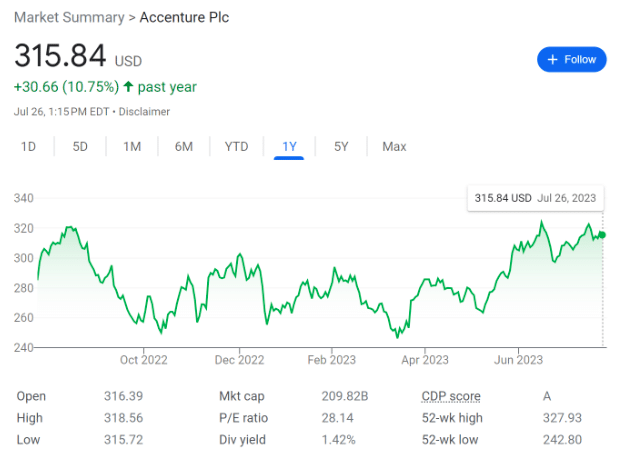Screen dimensions: 639x467
Task: Click the green current-price dot on chart
Action: coord(602,235)
